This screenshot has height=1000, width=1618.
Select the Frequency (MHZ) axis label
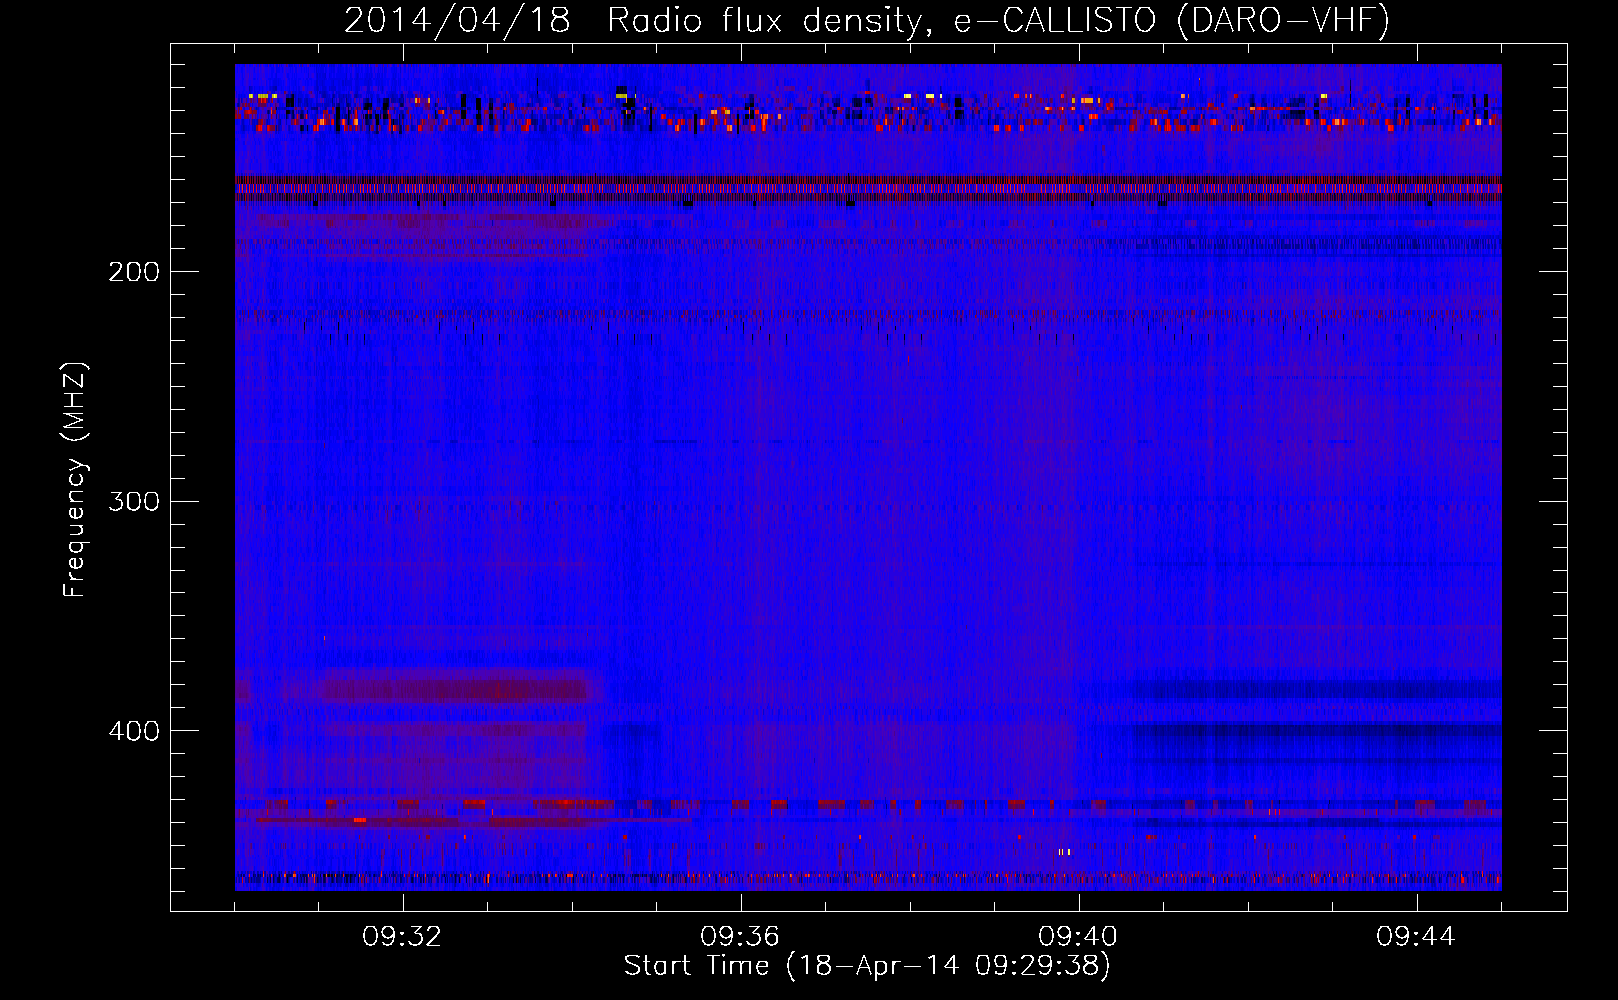click(75, 480)
